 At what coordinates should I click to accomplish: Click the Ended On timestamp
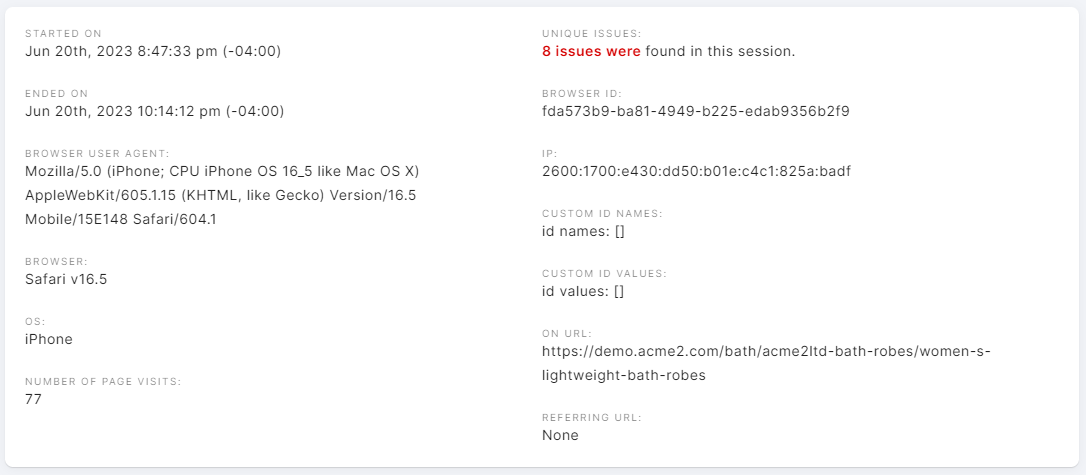154,111
